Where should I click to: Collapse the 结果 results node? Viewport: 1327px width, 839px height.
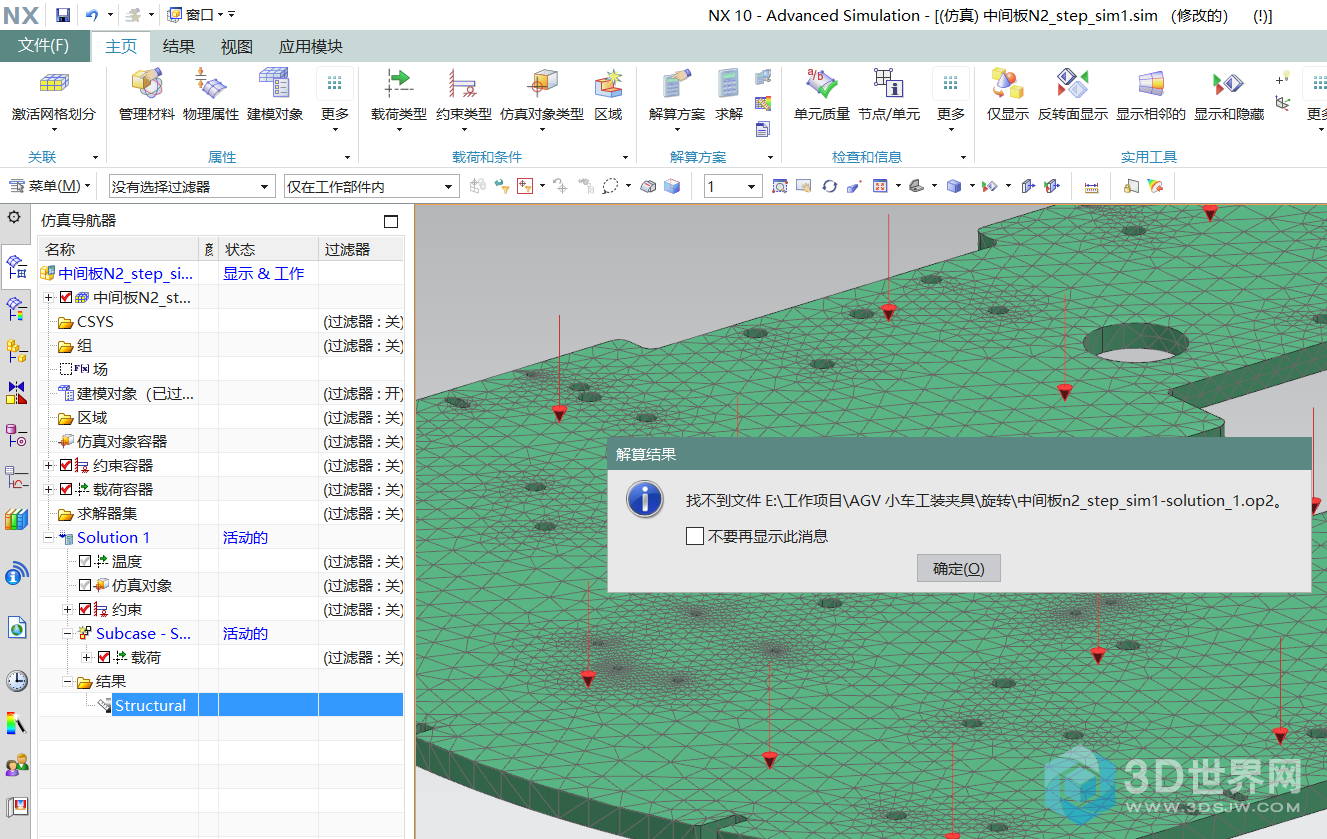67,681
